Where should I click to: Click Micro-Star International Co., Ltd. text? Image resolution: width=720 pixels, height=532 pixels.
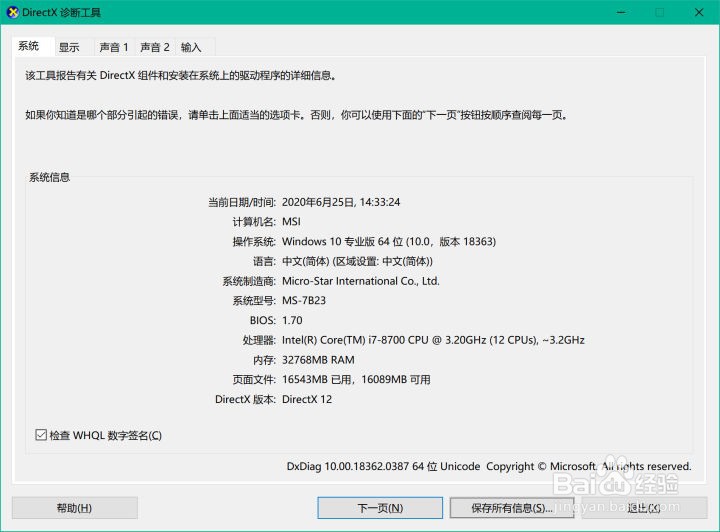pos(360,281)
